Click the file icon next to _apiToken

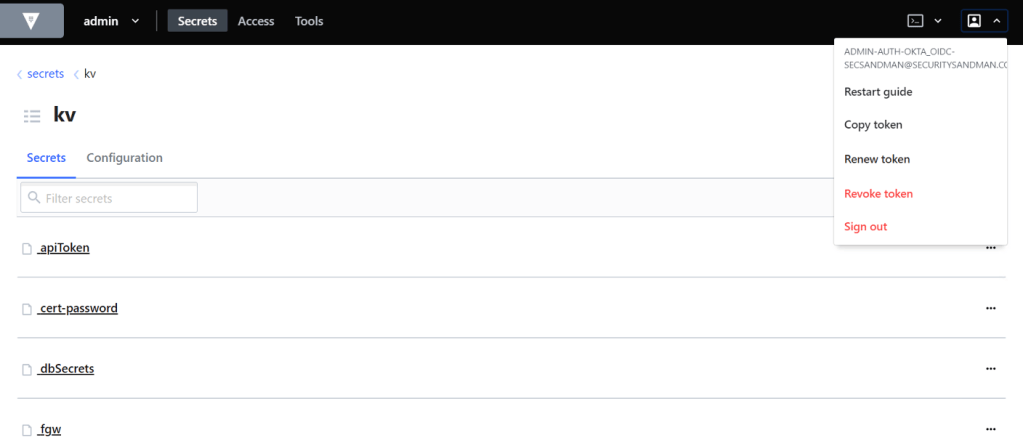[27, 248]
